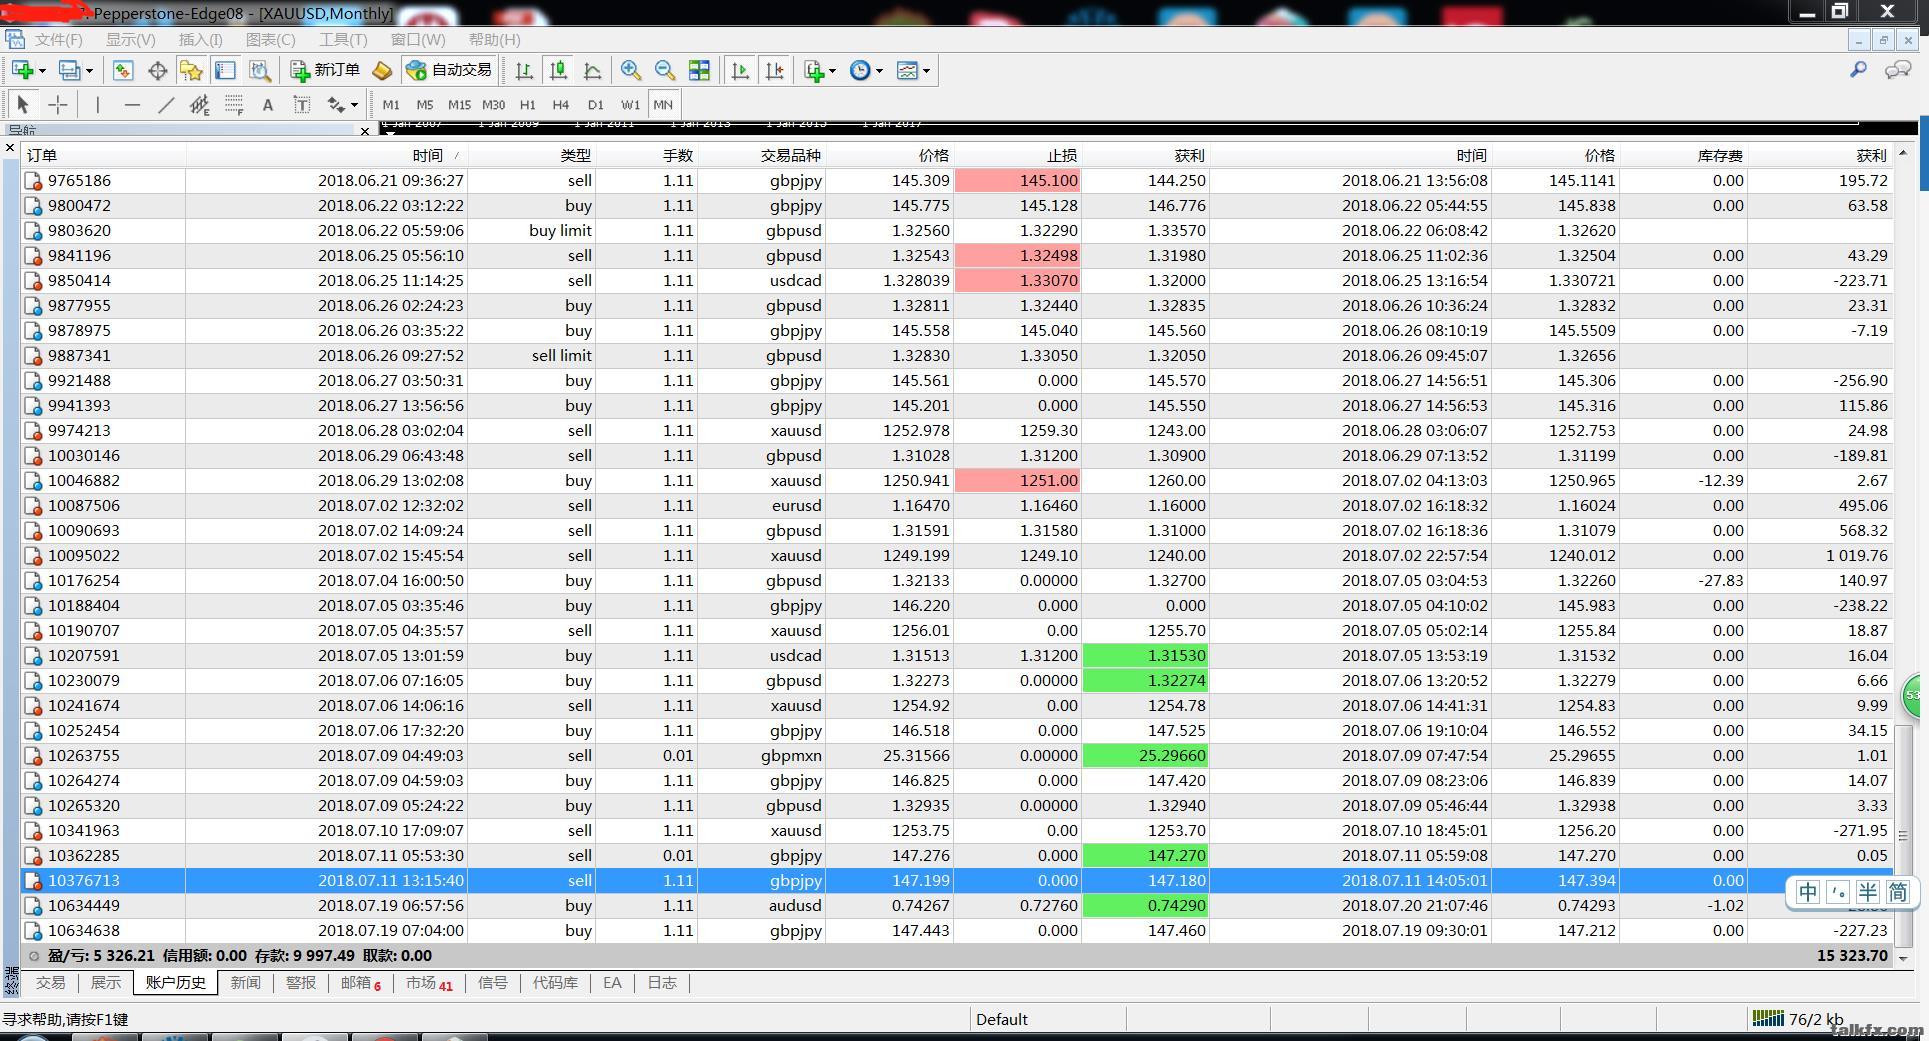Open the indicators list icon
Screen dimensions: 1929x1041
(814, 70)
